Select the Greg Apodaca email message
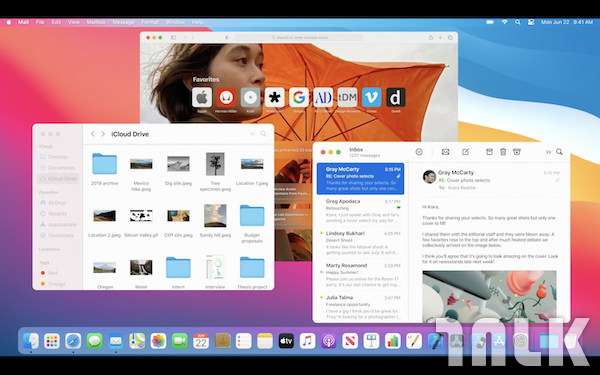The height and width of the screenshot is (375, 600). [360, 211]
